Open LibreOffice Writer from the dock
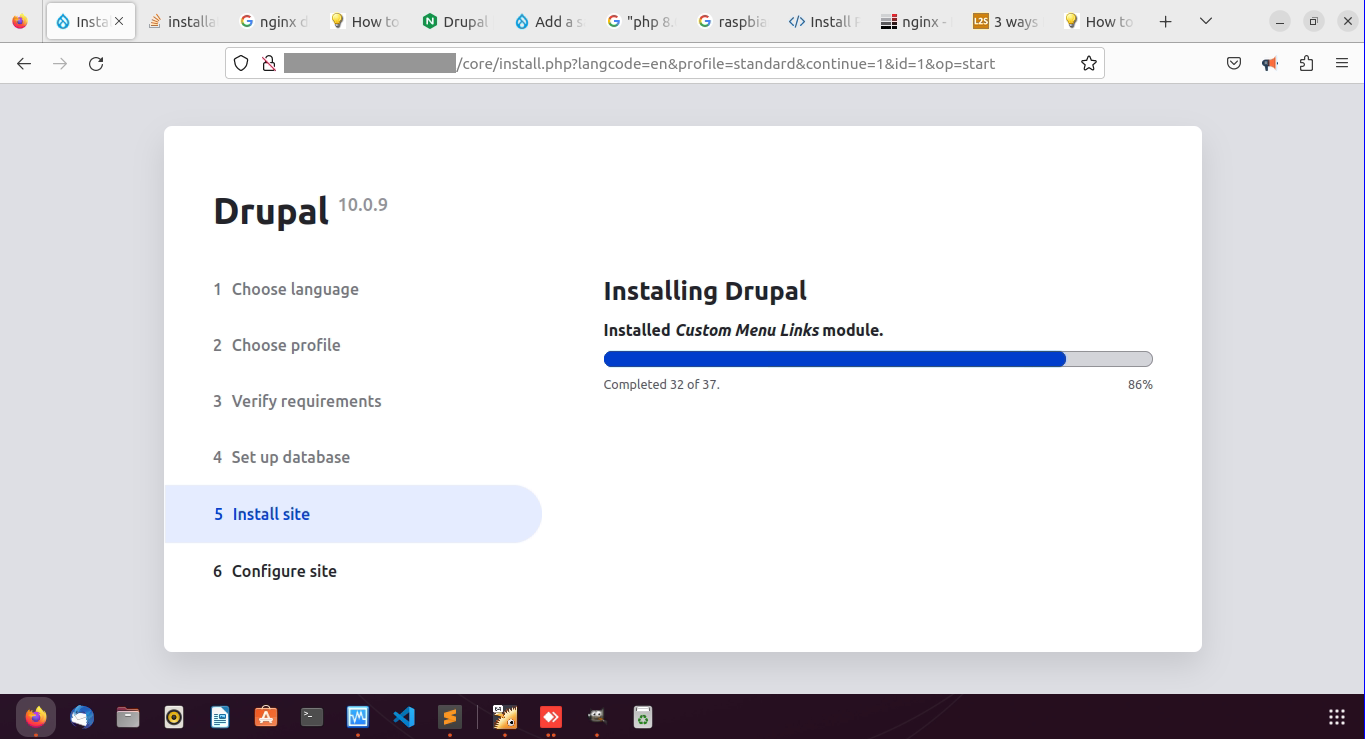The image size is (1365, 739). tap(220, 717)
